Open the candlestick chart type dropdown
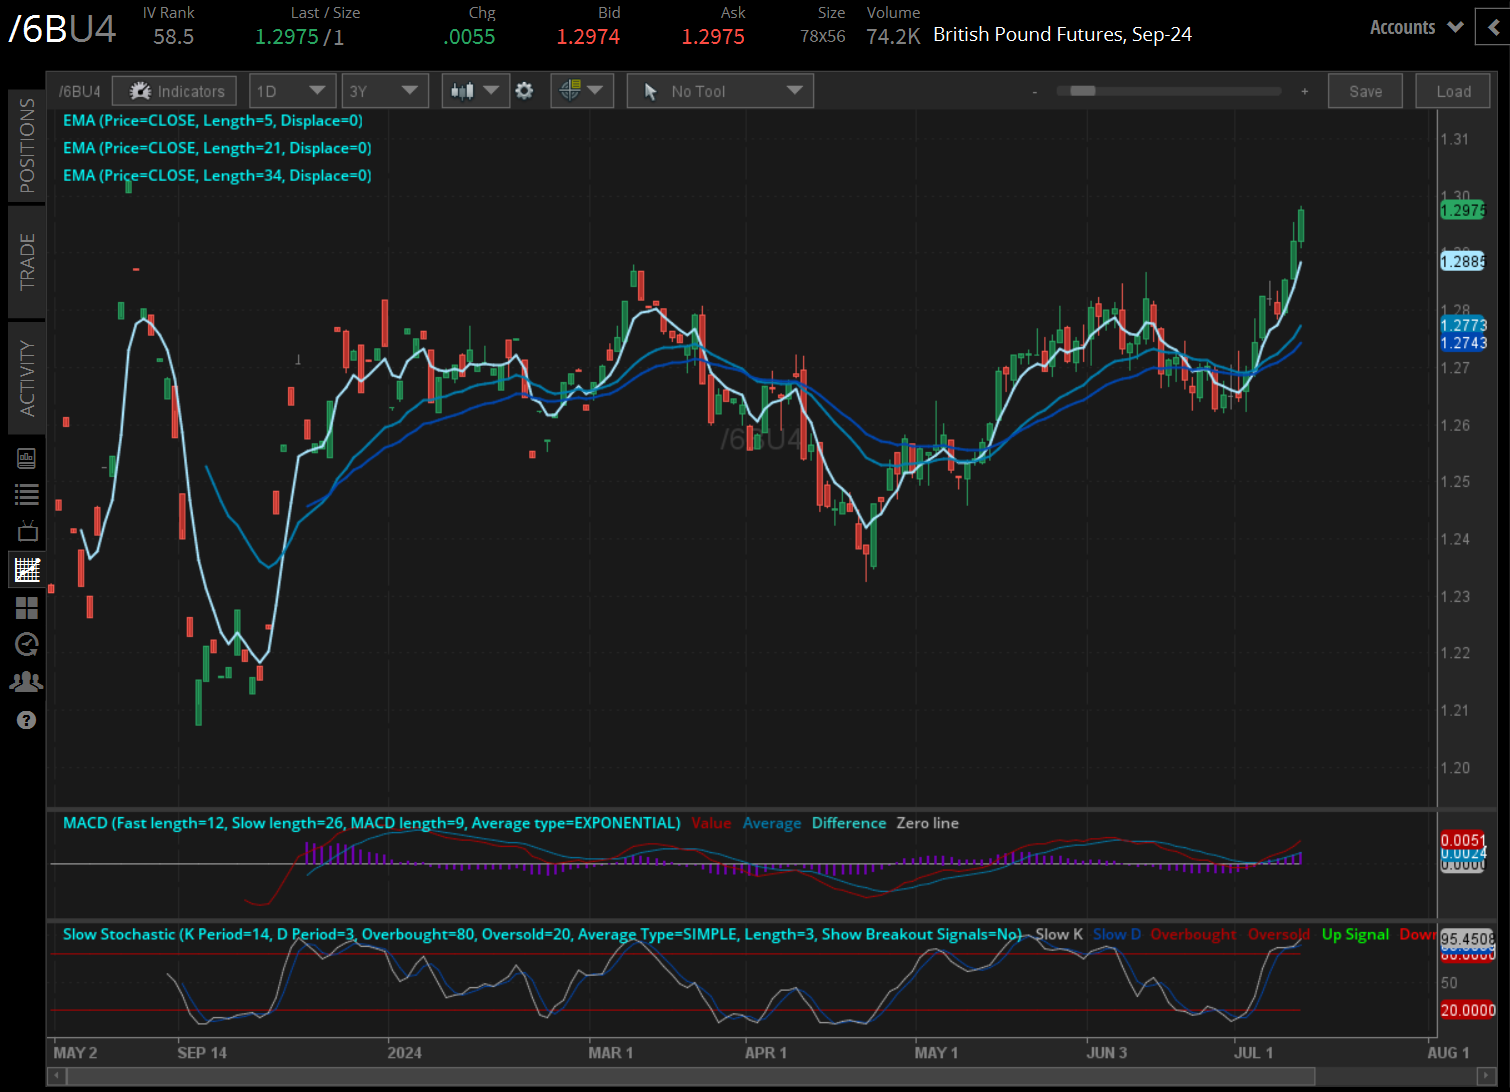 [475, 91]
